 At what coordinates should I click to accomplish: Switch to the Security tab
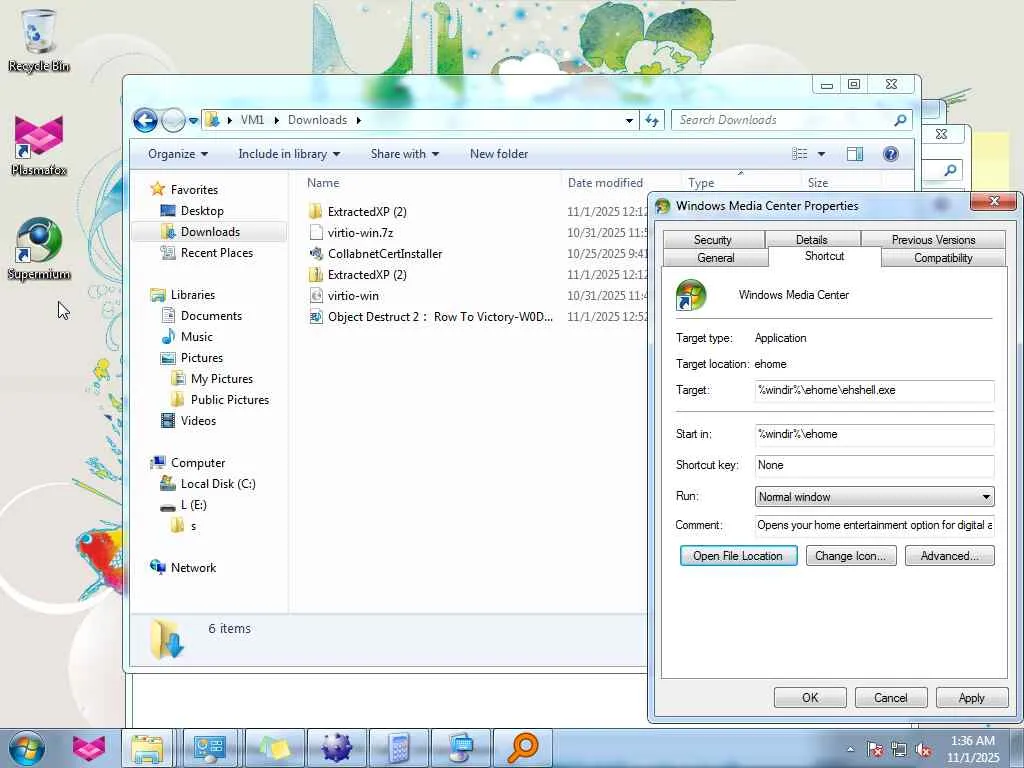(712, 240)
